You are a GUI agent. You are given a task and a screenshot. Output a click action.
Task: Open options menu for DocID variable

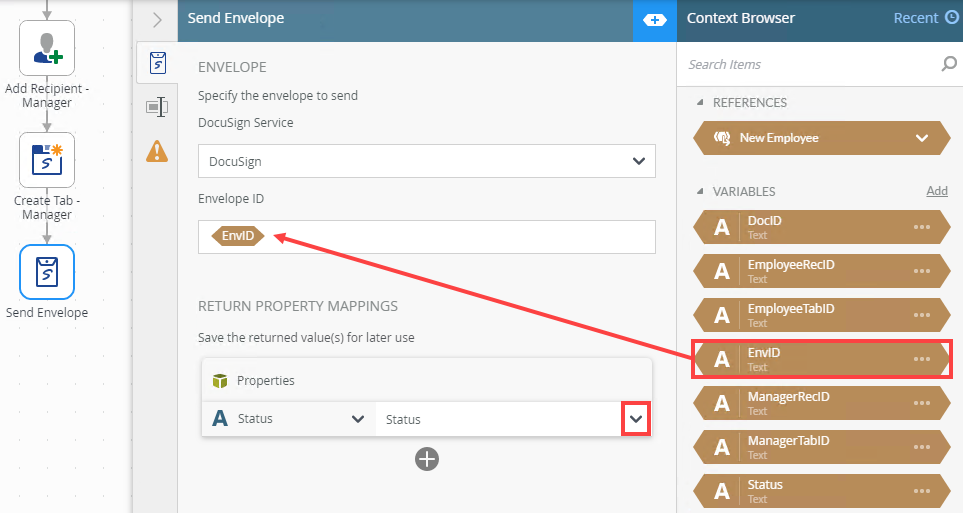(921, 227)
